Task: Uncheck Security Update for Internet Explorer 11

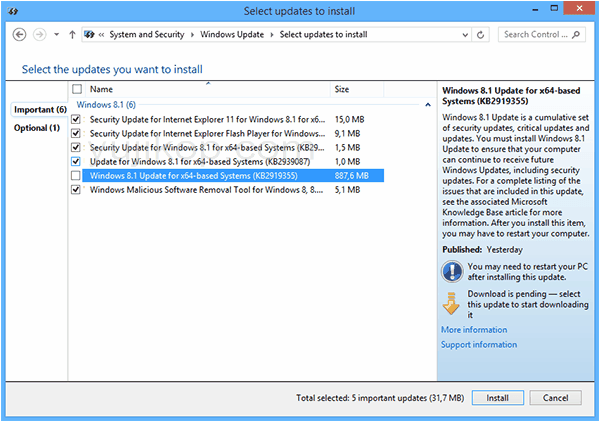Action: click(76, 119)
